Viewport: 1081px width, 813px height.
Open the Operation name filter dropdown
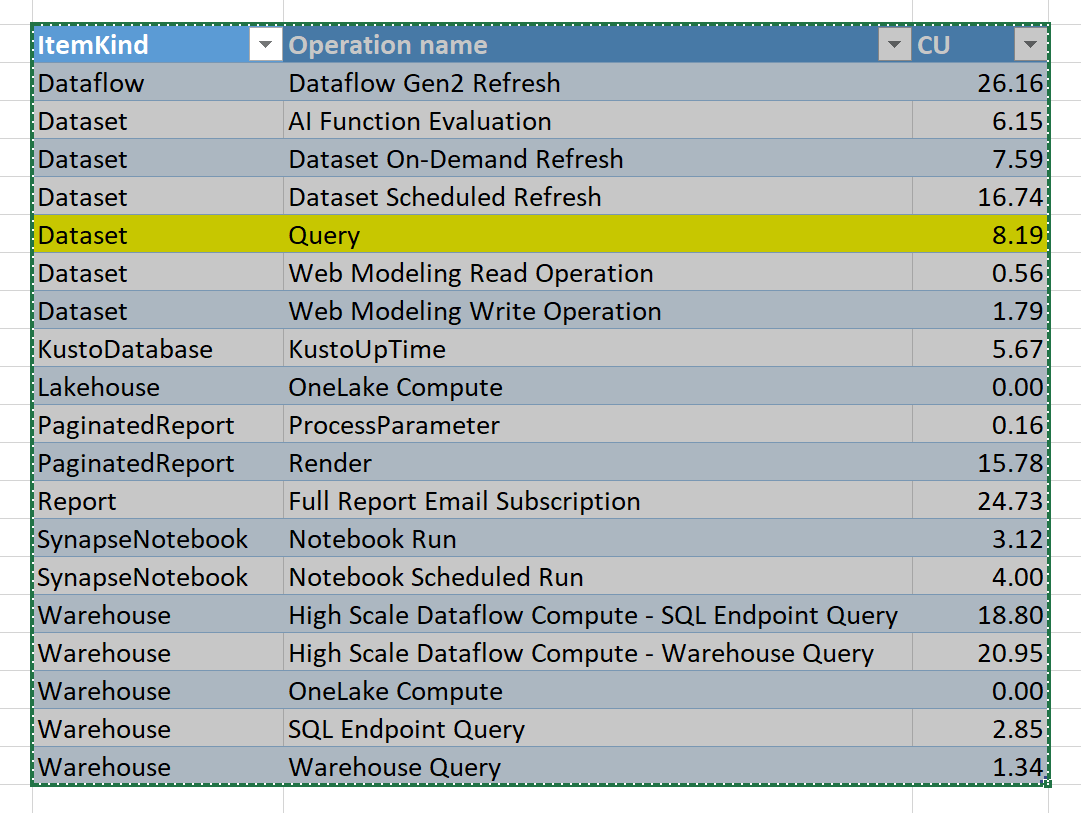click(893, 45)
